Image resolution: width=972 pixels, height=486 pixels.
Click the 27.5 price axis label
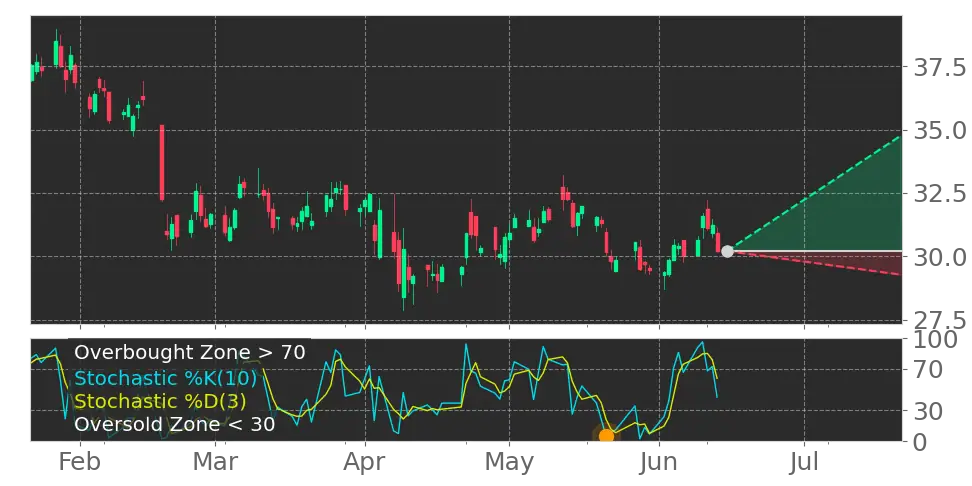coord(940,320)
